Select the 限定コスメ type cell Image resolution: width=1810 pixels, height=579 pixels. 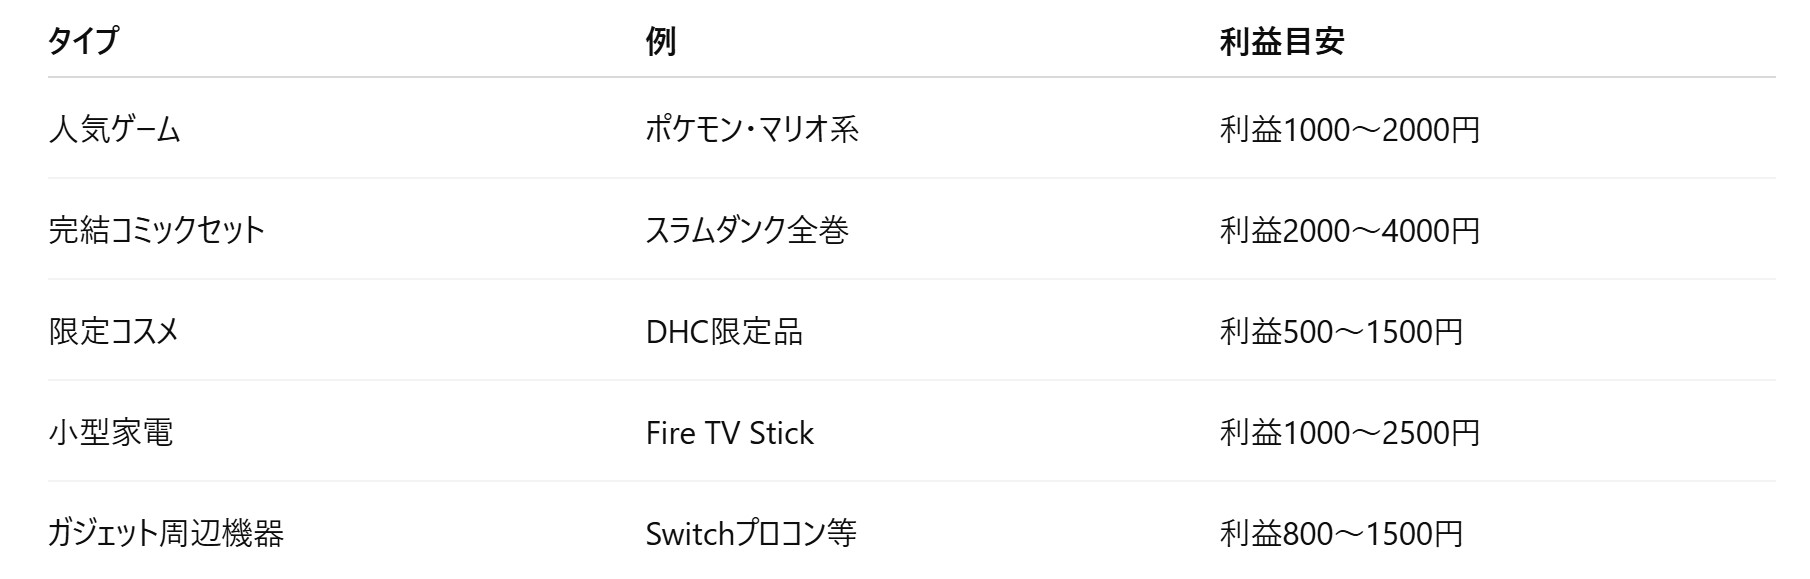click(113, 332)
